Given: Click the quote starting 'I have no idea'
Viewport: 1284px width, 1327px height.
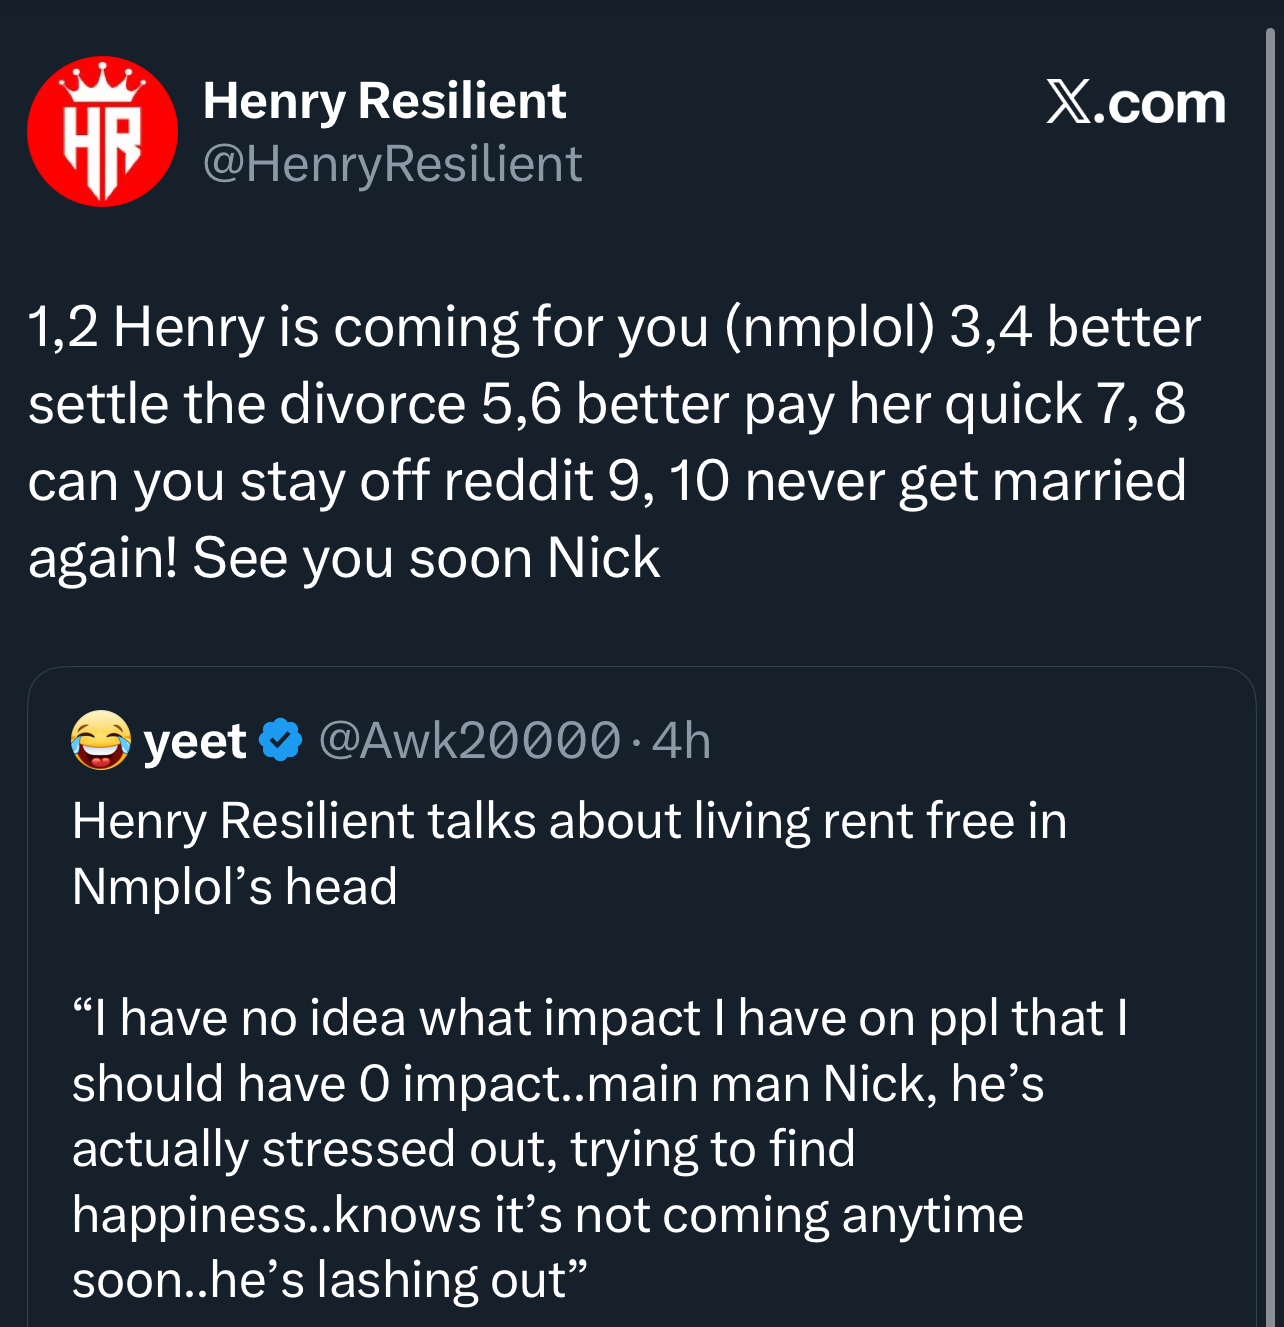Looking at the screenshot, I should coord(598,1018).
